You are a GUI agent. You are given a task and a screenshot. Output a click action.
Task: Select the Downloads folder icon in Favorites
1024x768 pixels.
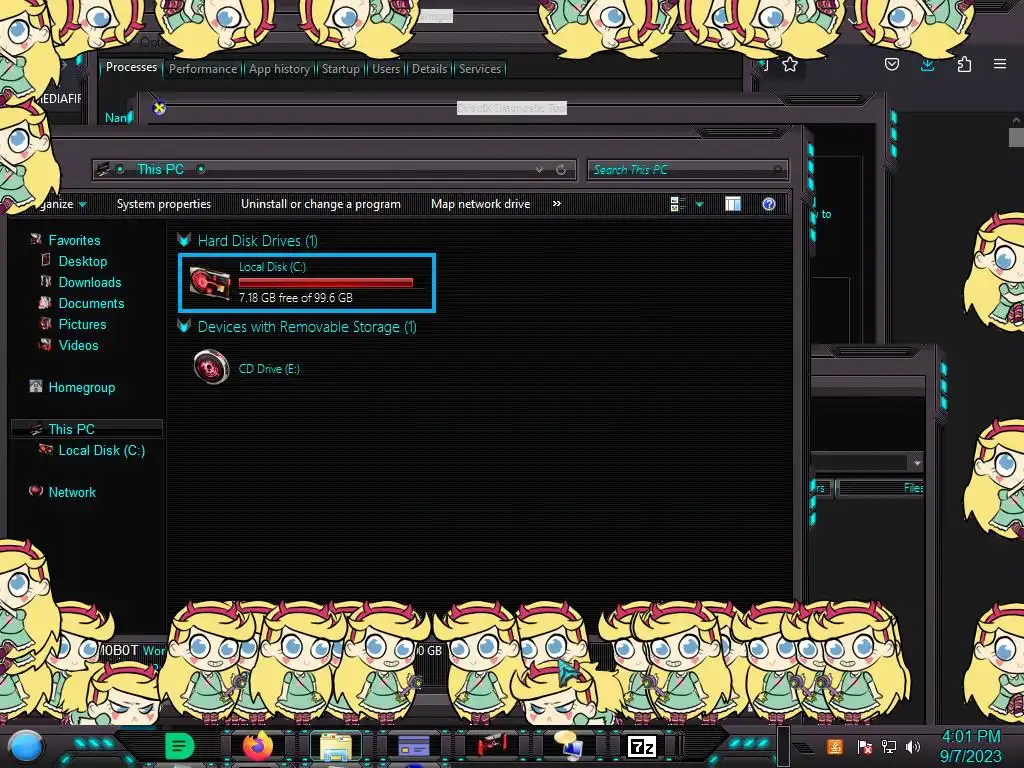tap(46, 281)
